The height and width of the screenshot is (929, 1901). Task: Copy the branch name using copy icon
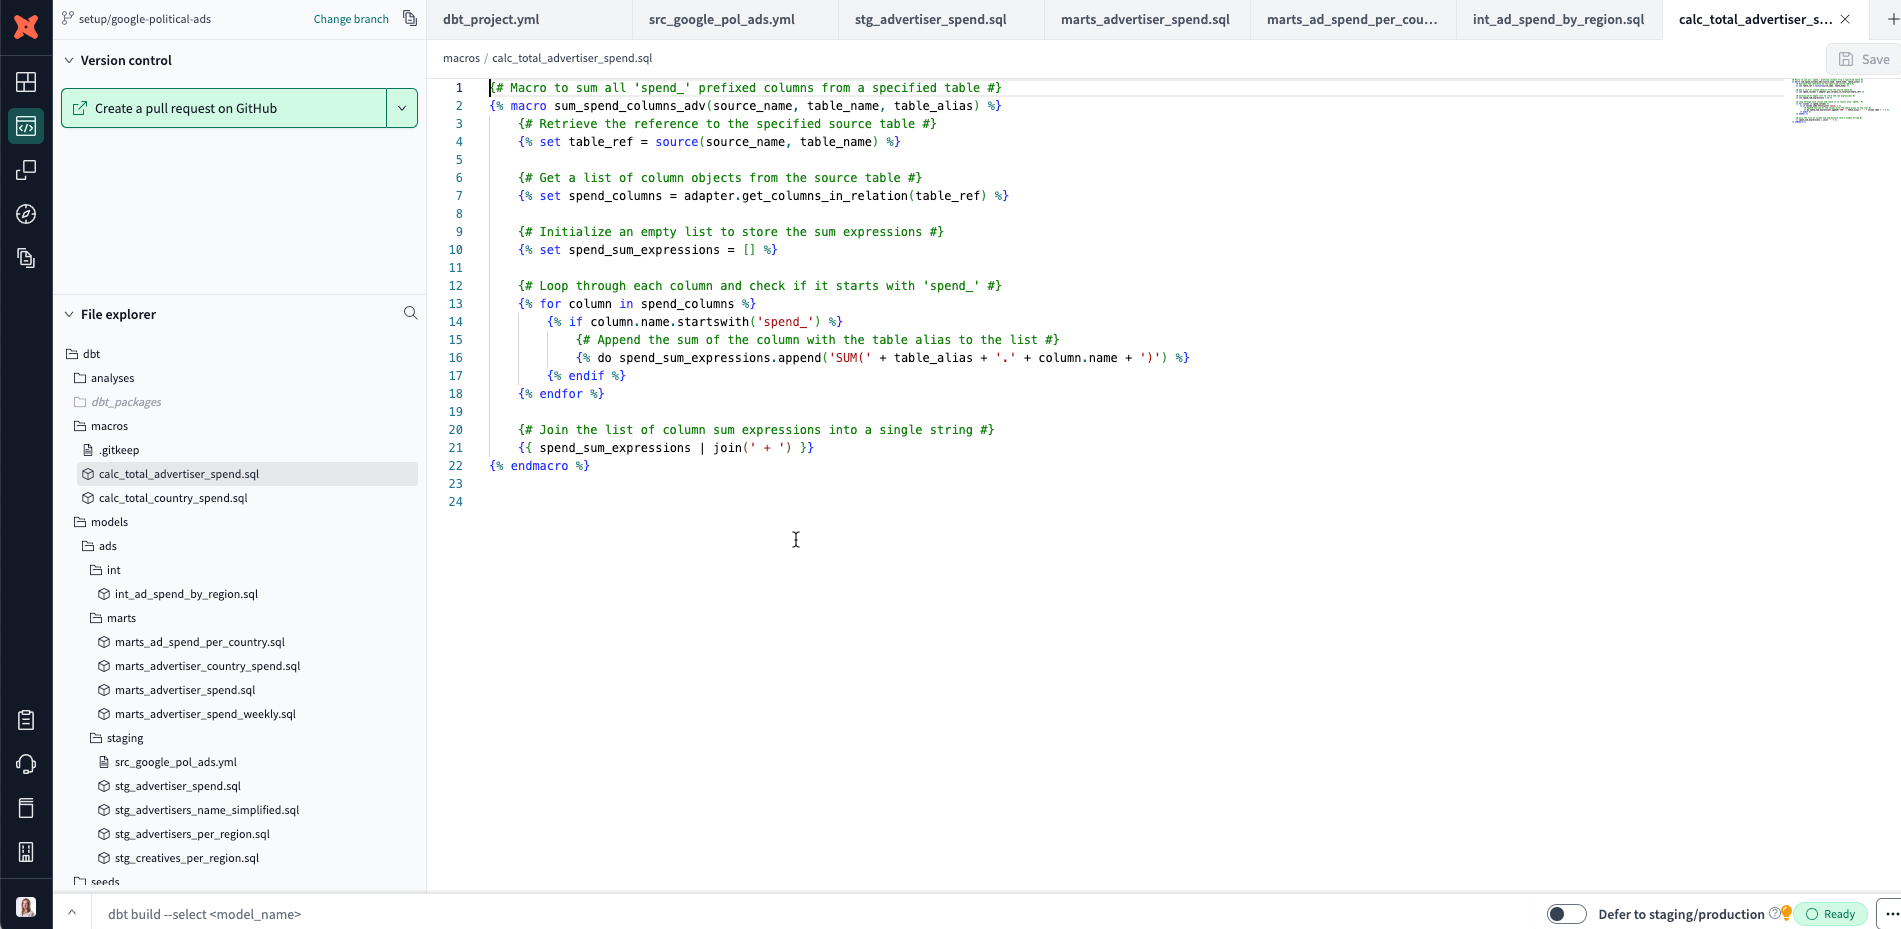point(409,18)
